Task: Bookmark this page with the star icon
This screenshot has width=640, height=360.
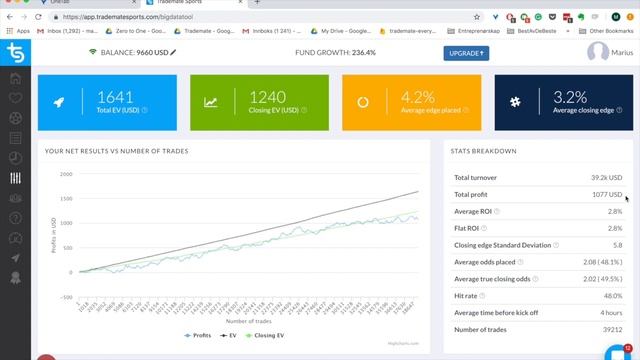Action: [477, 17]
